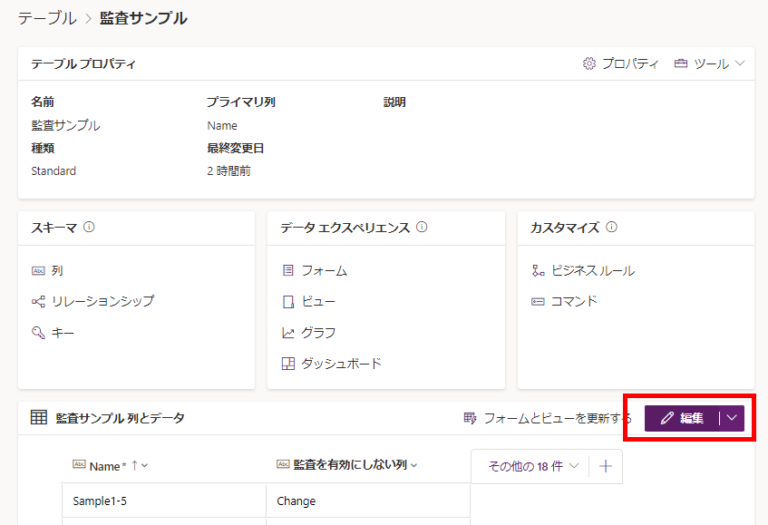Go to テーブル in the breadcrumb
768x525 pixels.
click(x=46, y=18)
